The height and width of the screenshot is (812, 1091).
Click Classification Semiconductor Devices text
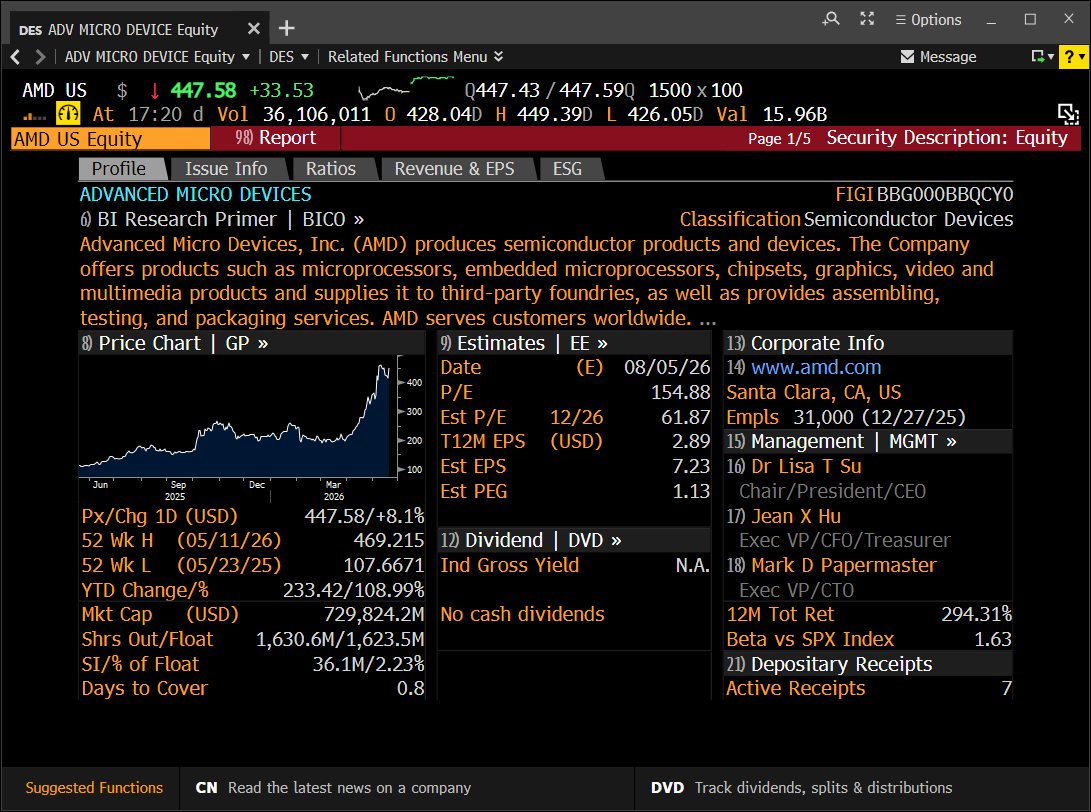846,219
